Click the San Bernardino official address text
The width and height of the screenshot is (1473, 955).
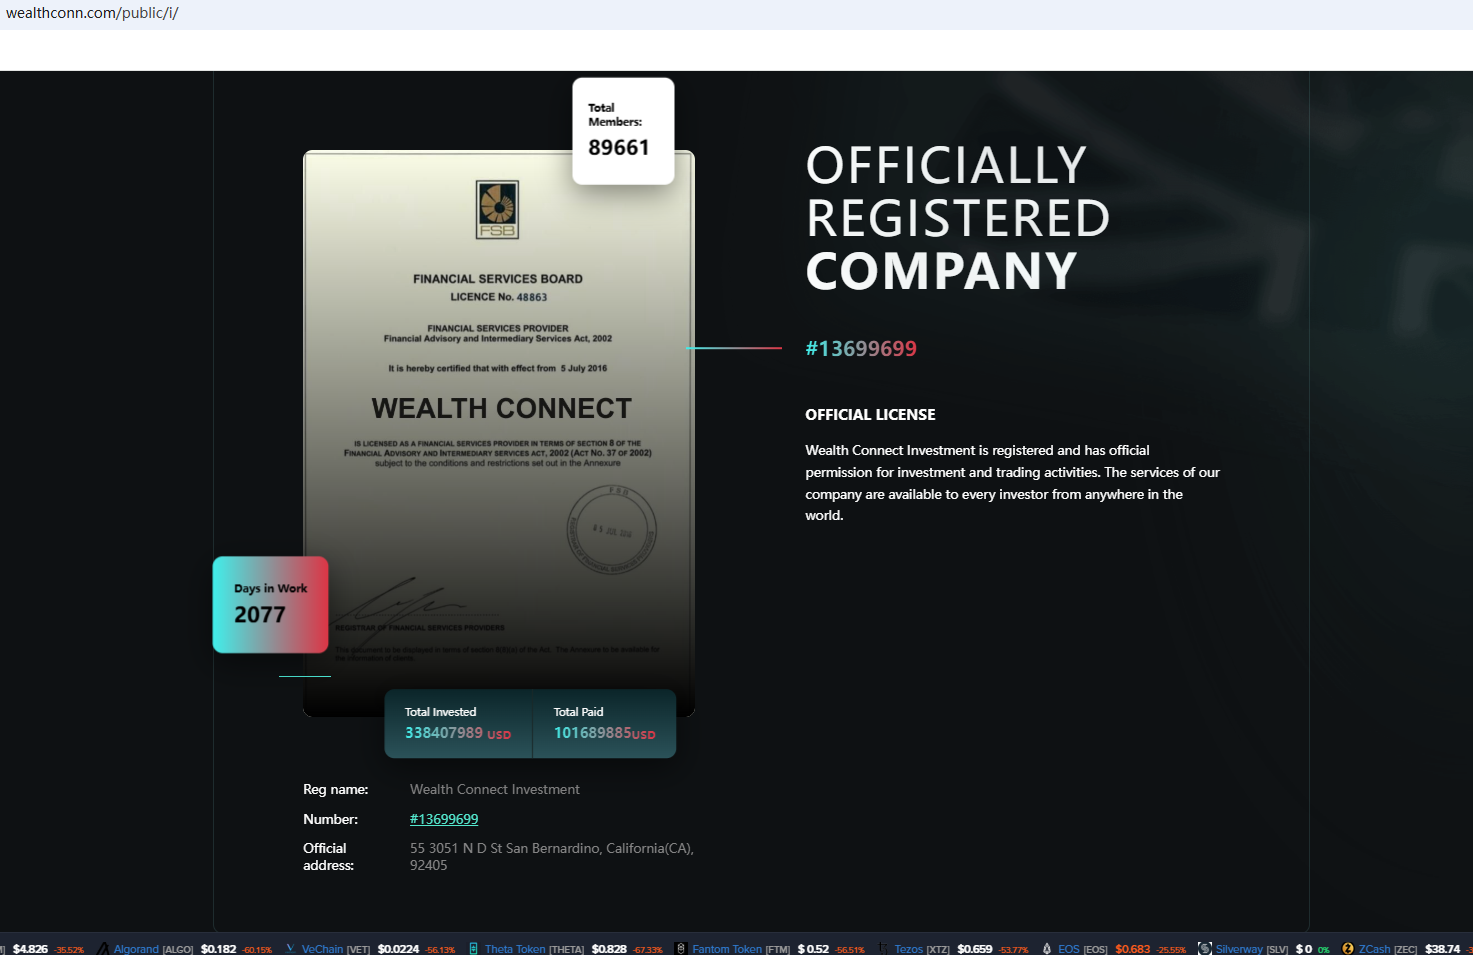point(552,856)
